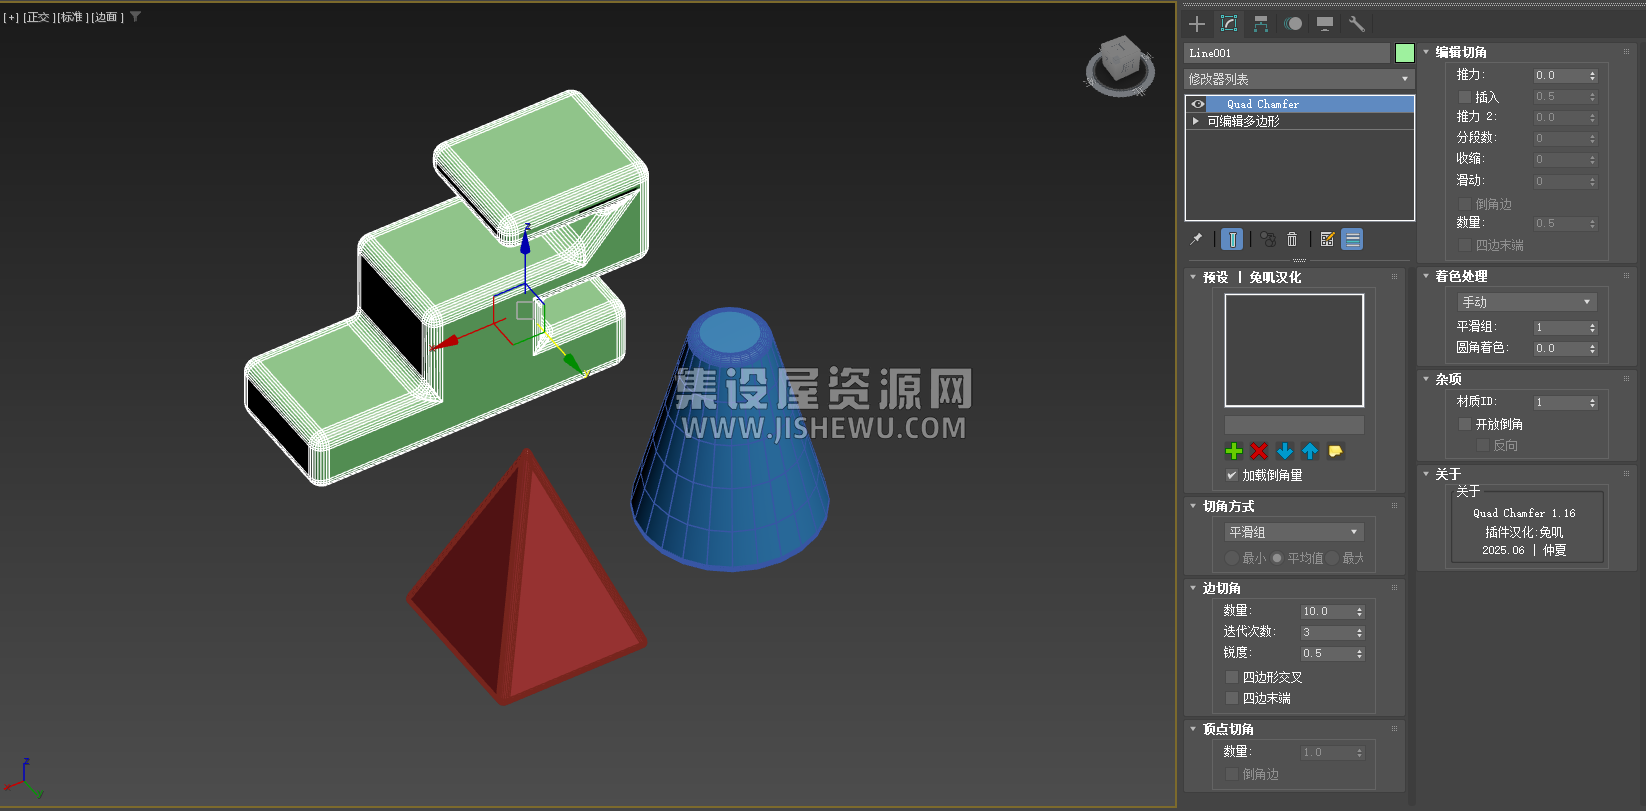Open the 修改器列表 dropdown
The image size is (1646, 811).
(x=1299, y=79)
